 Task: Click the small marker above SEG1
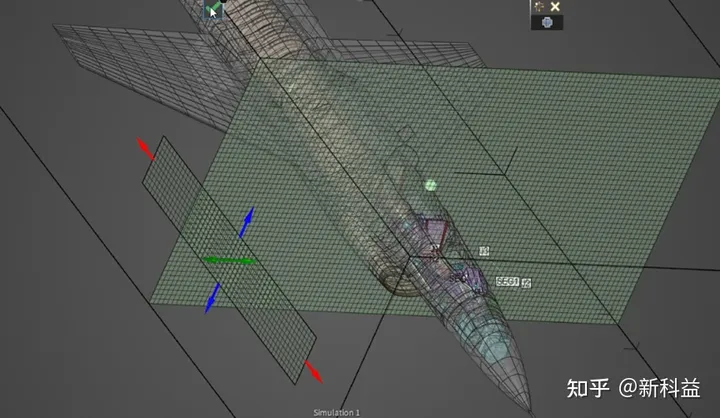pos(484,250)
